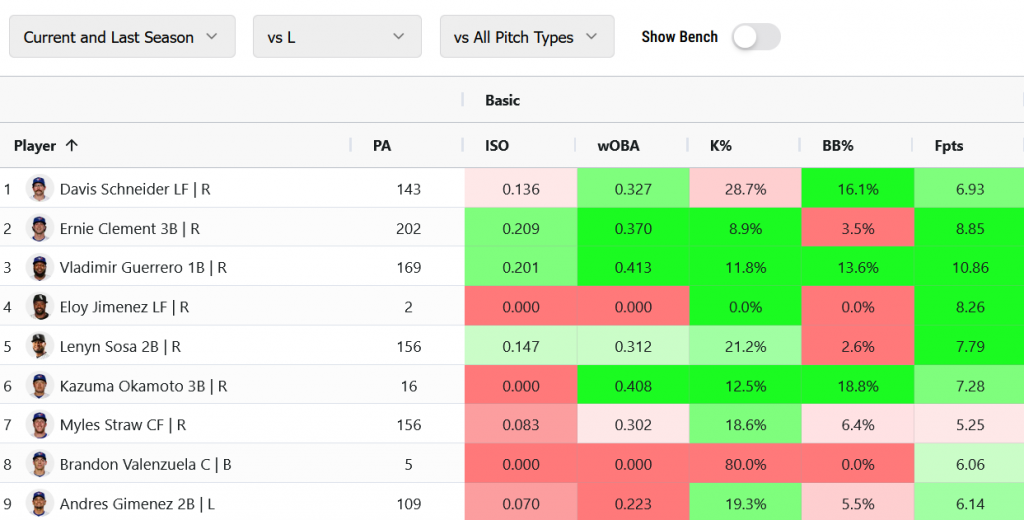Click Ernie Clement's headshot icon
This screenshot has height=520, width=1024.
[x=39, y=228]
